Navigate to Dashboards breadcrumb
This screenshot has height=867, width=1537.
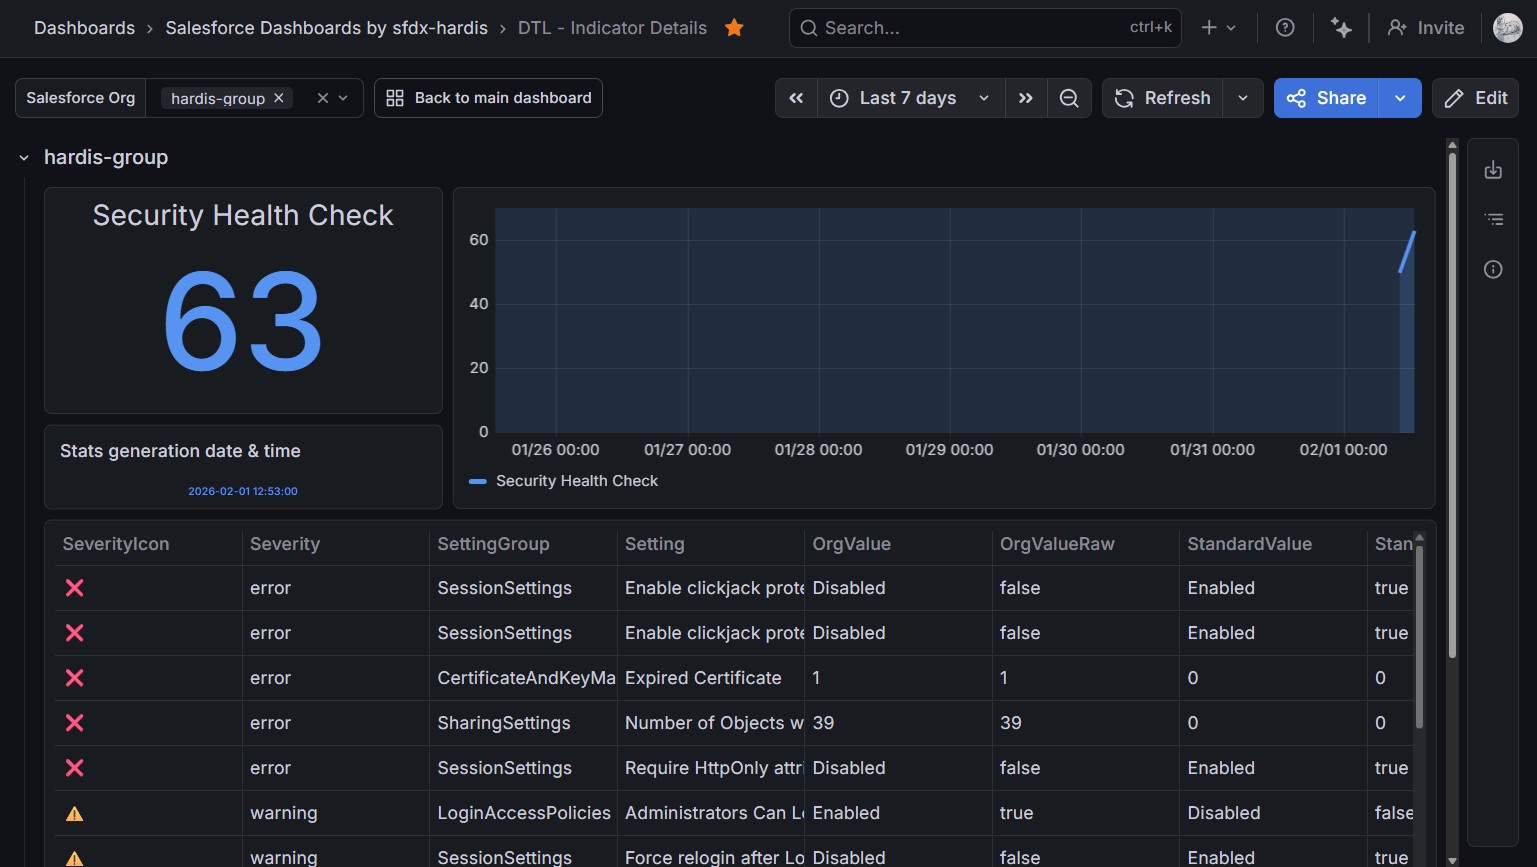tap(84, 28)
